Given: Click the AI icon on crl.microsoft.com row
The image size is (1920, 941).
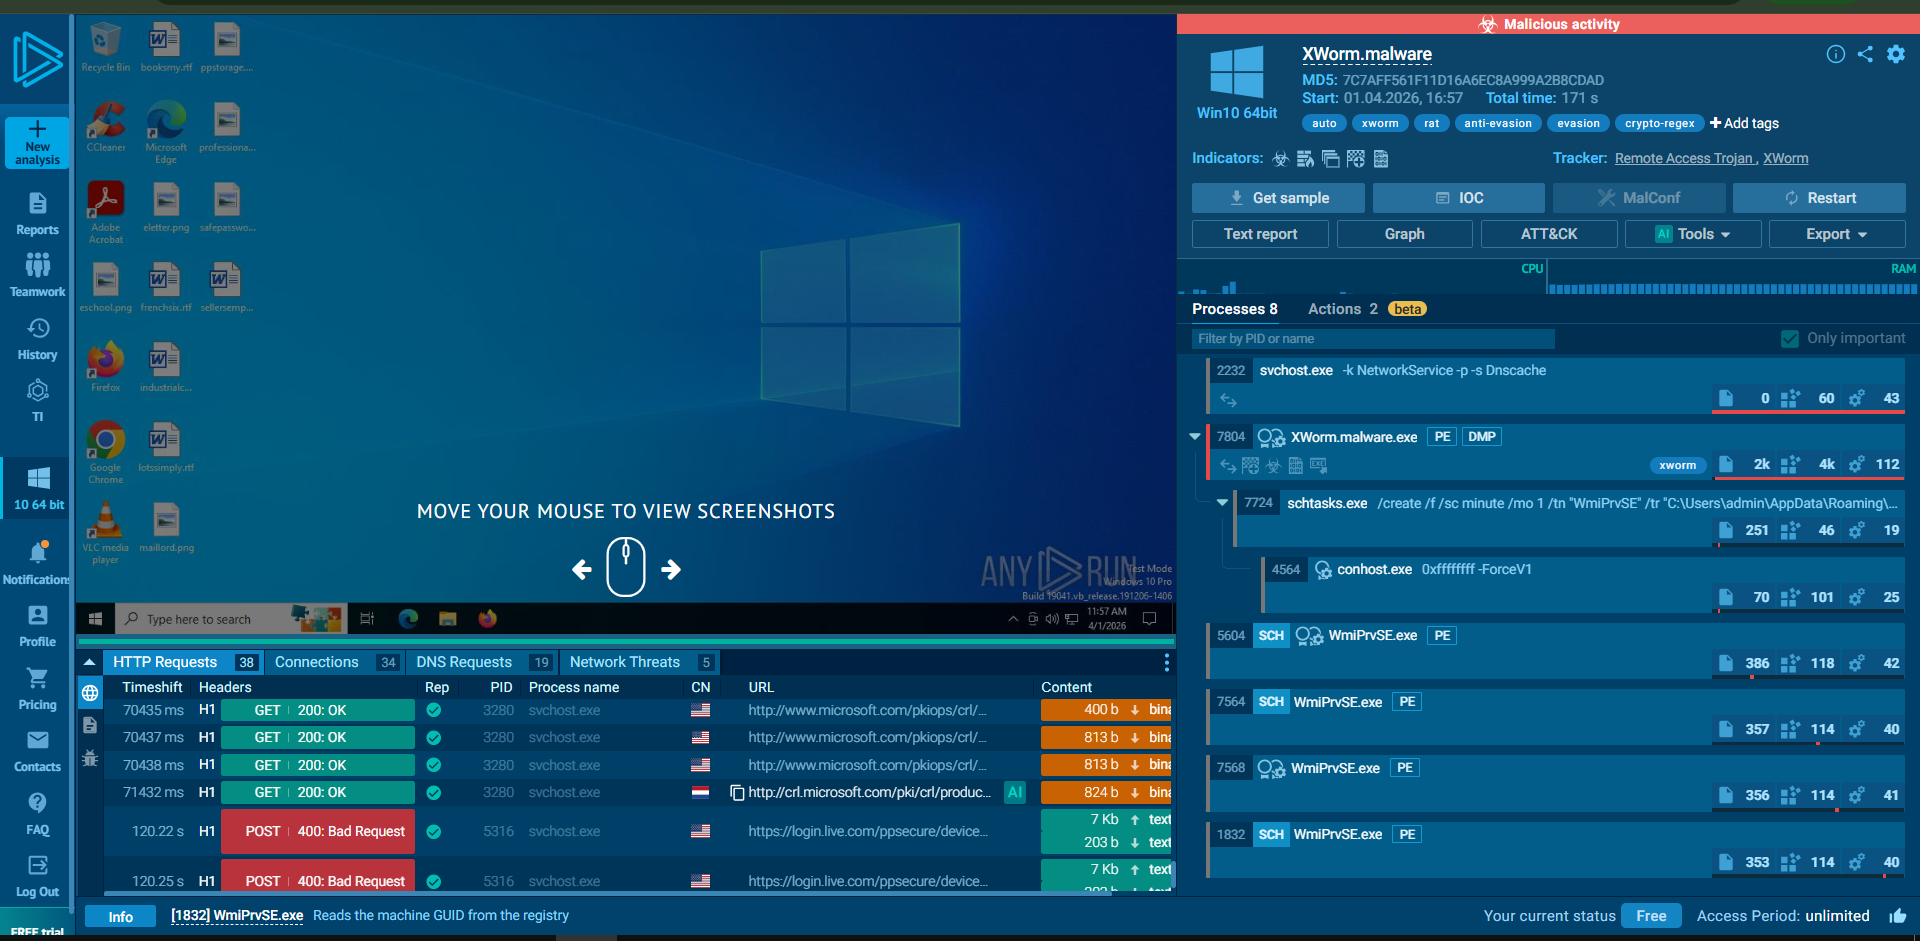Looking at the screenshot, I should 1015,792.
